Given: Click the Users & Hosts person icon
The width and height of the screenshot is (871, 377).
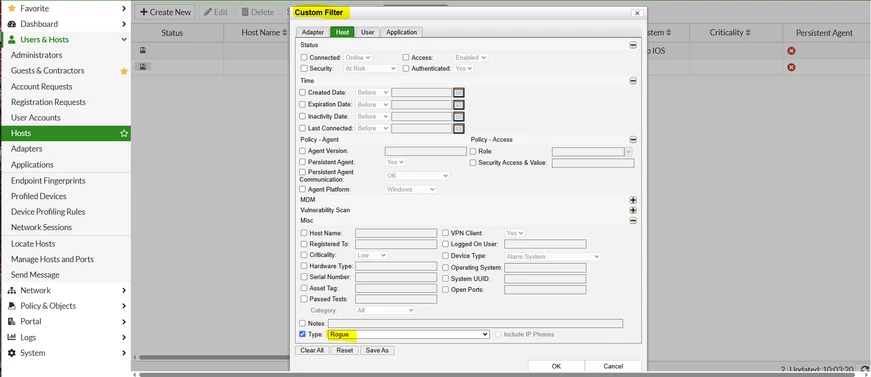Looking at the screenshot, I should (x=11, y=39).
